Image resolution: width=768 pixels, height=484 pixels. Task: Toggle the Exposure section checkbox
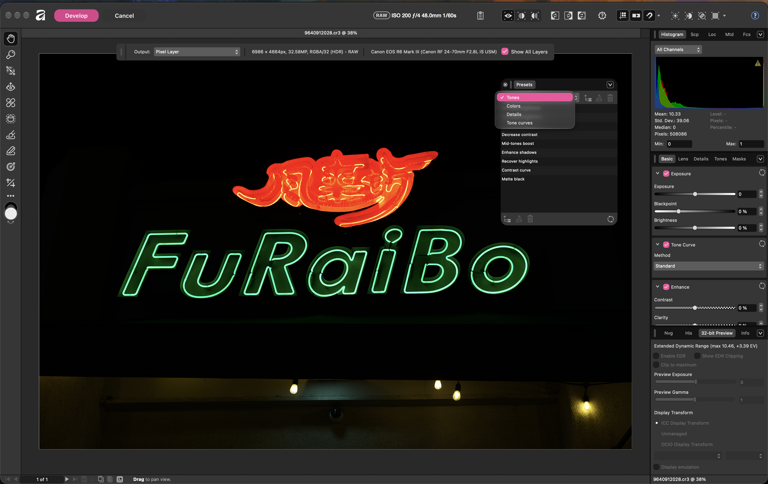click(x=666, y=173)
